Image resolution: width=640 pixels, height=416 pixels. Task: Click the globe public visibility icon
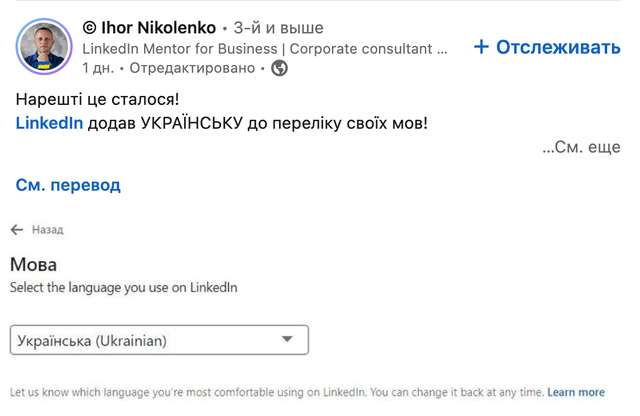coord(280,68)
